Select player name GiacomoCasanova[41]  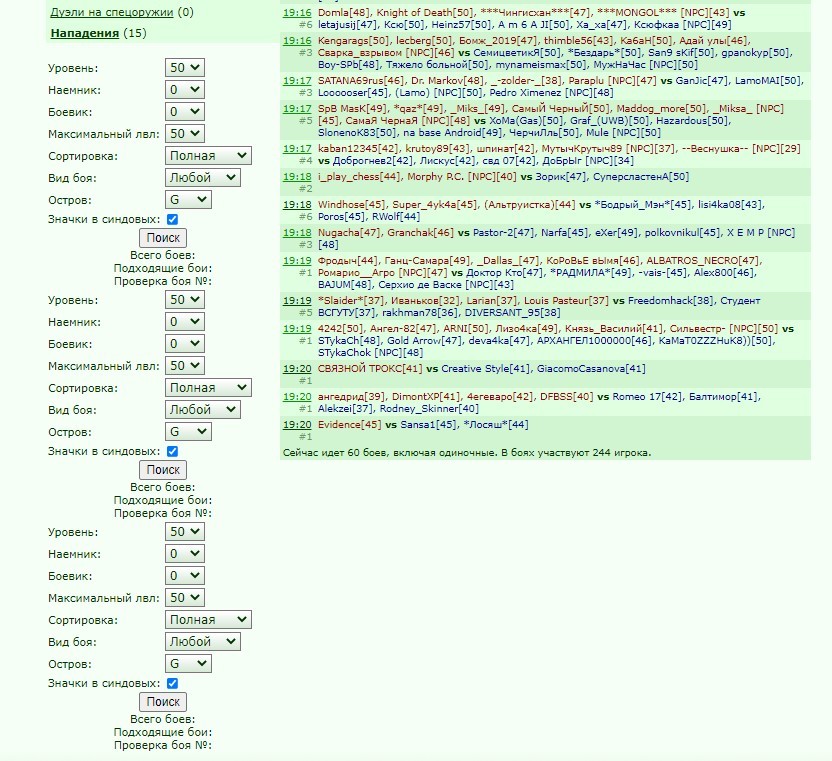pyautogui.click(x=591, y=368)
